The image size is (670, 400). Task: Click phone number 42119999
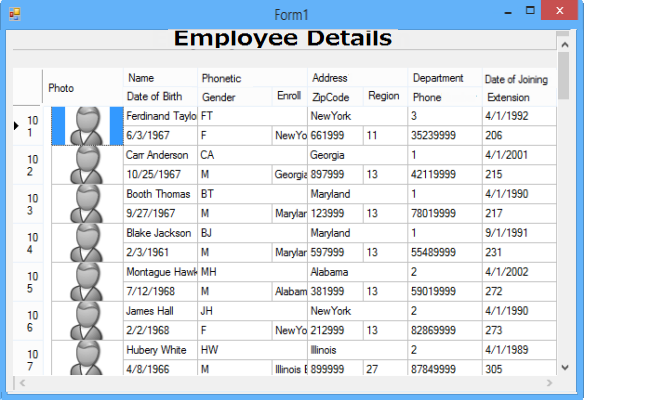[444, 174]
